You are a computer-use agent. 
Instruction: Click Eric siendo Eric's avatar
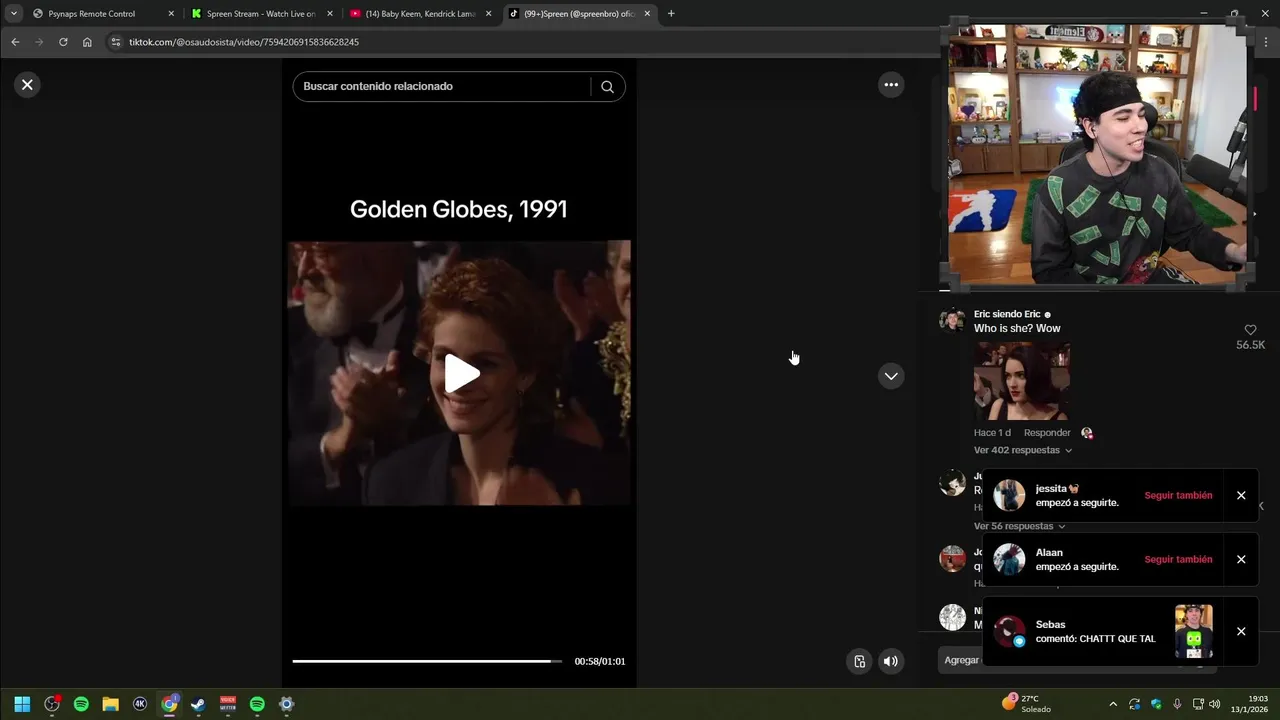pos(952,320)
